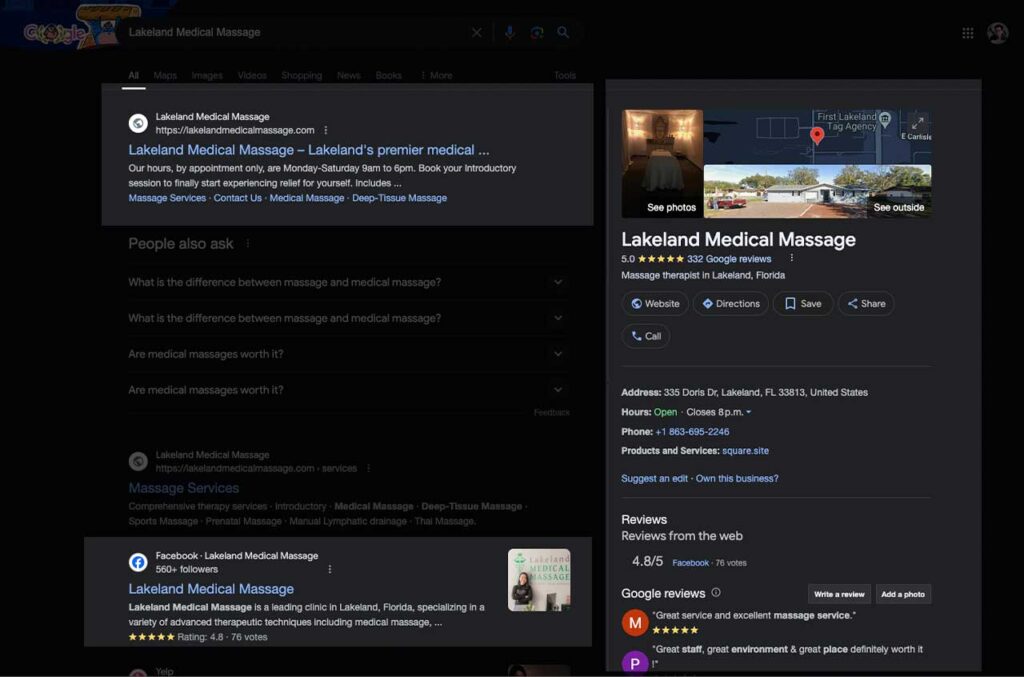Open the Facebook result thumbnail image
The width and height of the screenshot is (1024, 677).
coord(539,580)
